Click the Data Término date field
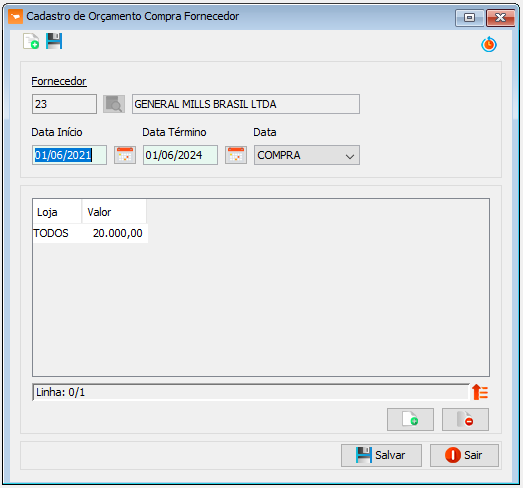Image resolution: width=523 pixels, height=488 pixels. pos(180,155)
